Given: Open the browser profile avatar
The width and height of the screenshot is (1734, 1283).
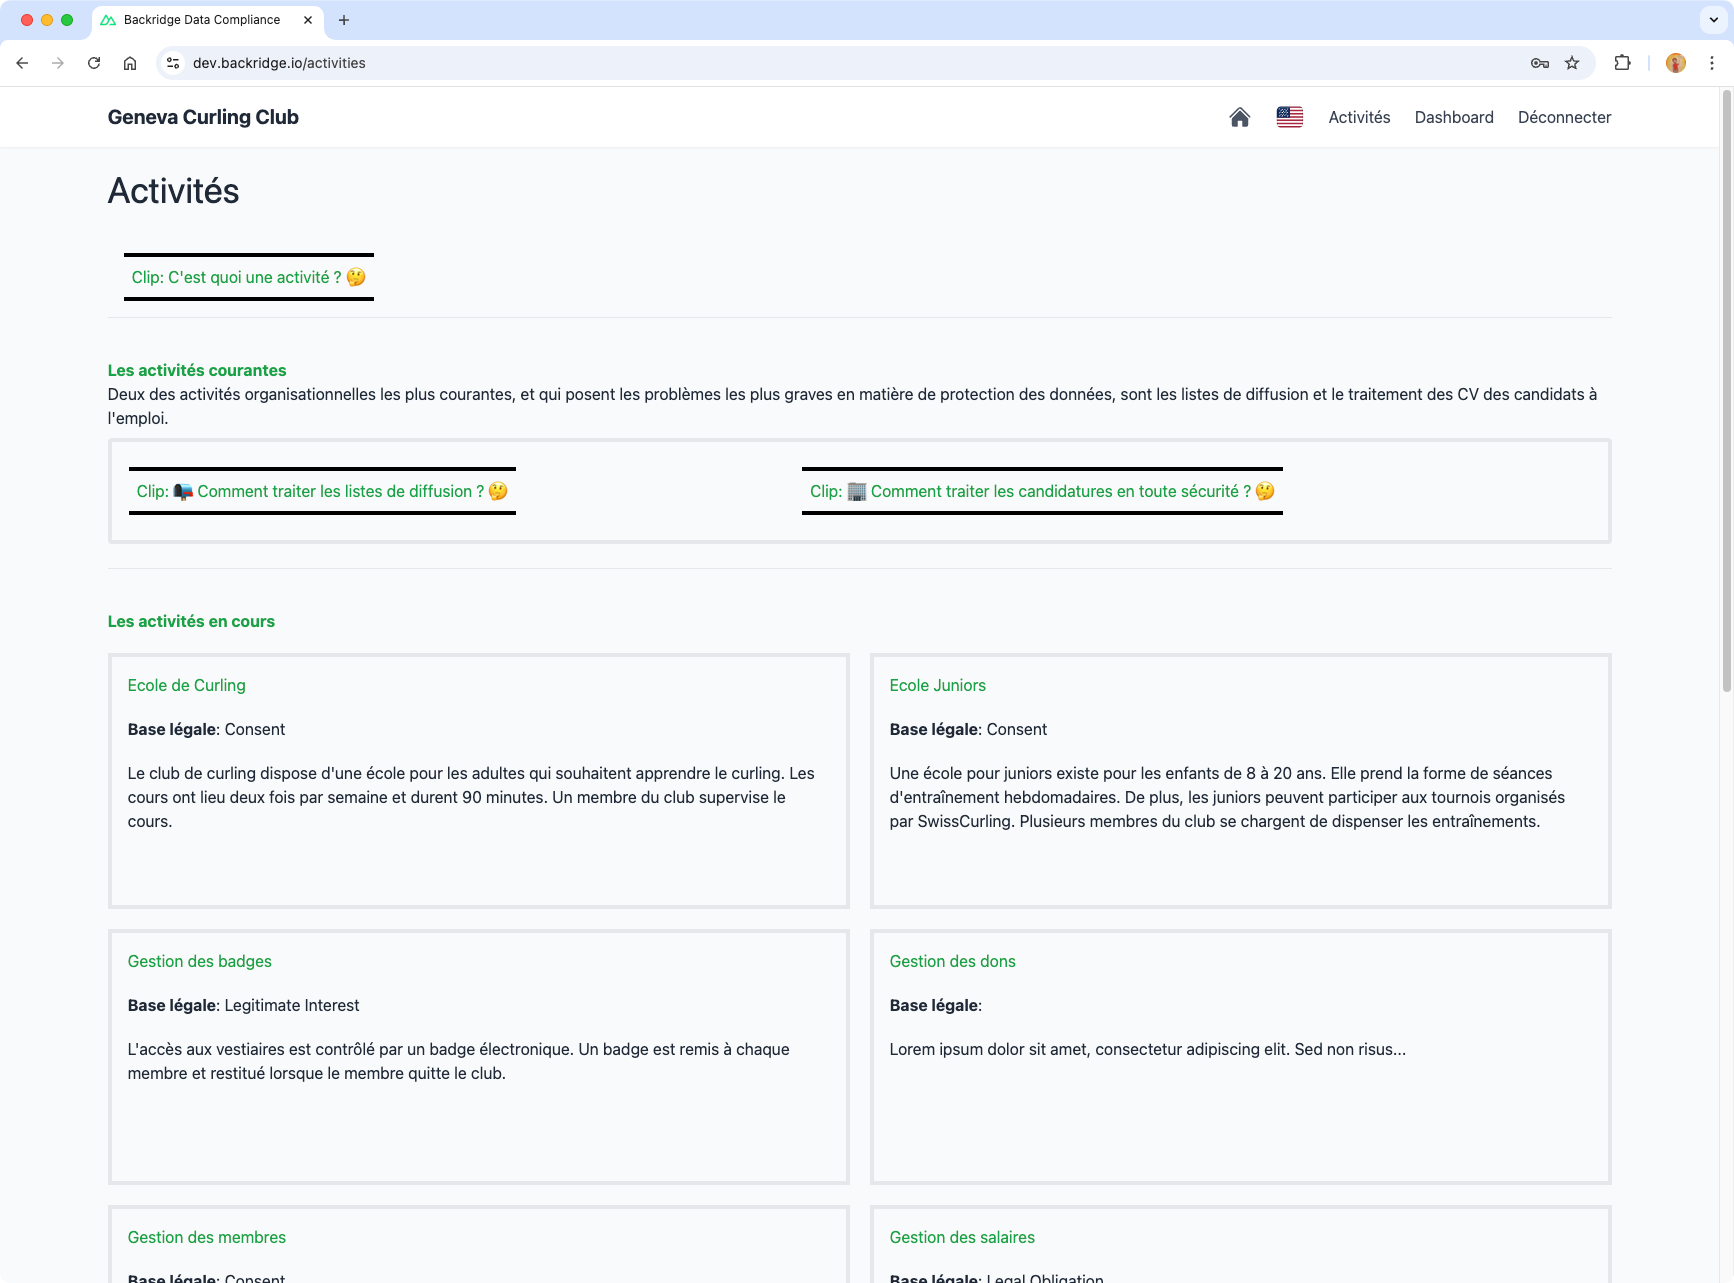Looking at the screenshot, I should click(x=1675, y=62).
